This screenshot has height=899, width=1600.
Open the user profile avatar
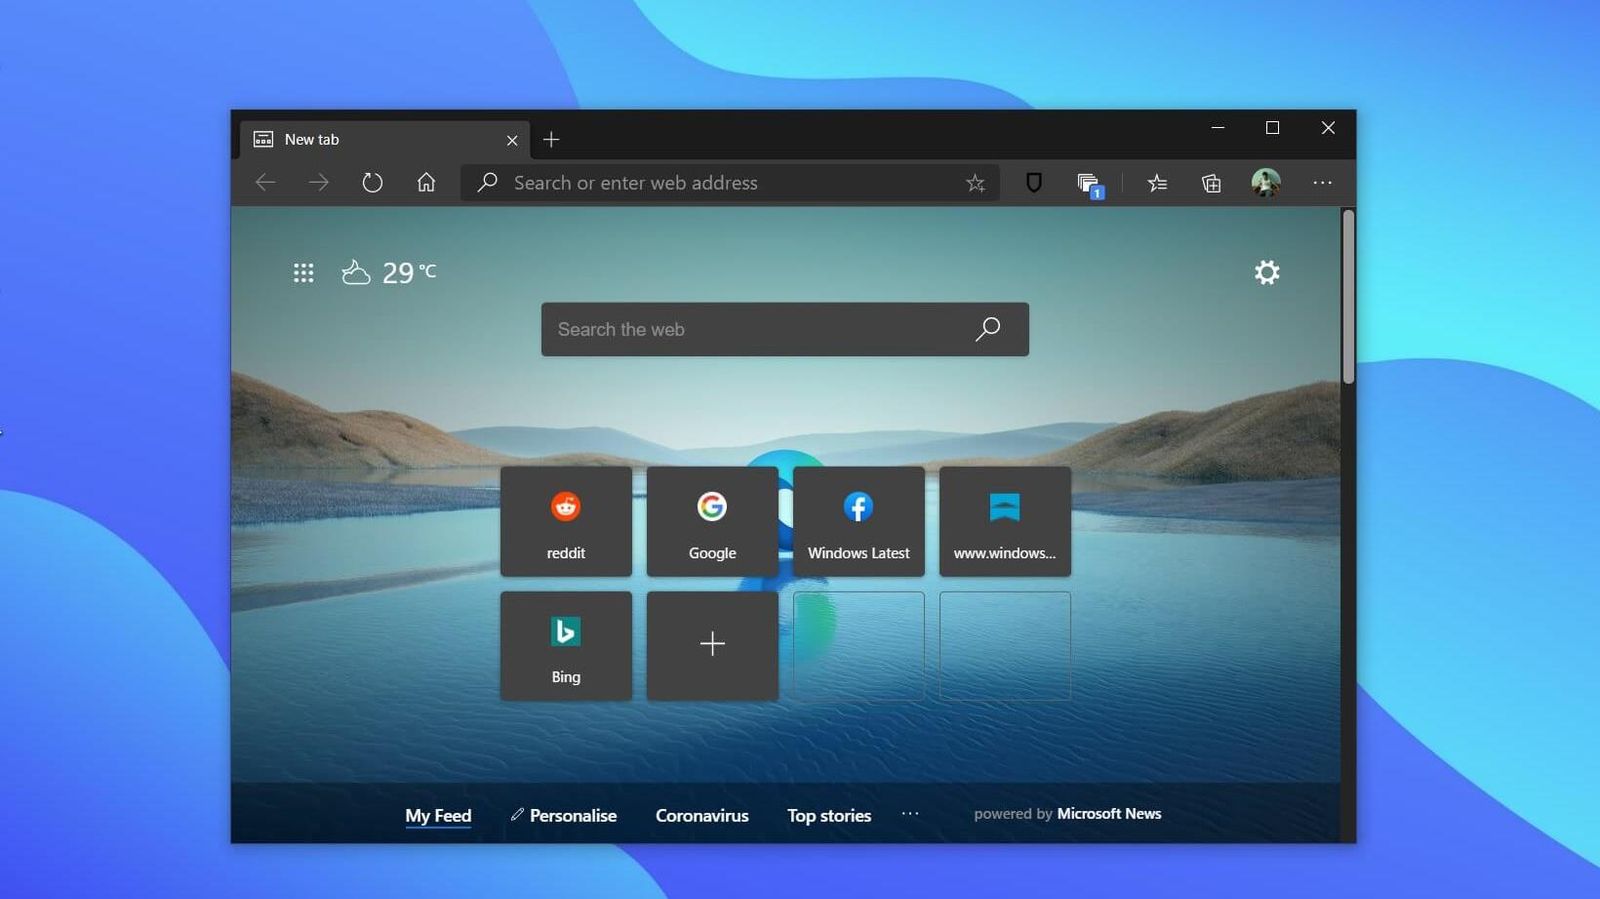pos(1266,183)
